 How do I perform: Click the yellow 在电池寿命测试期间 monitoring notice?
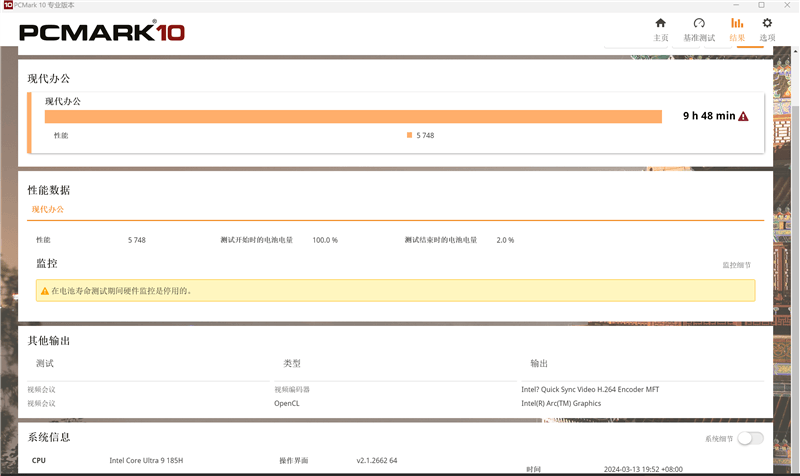(x=395, y=290)
